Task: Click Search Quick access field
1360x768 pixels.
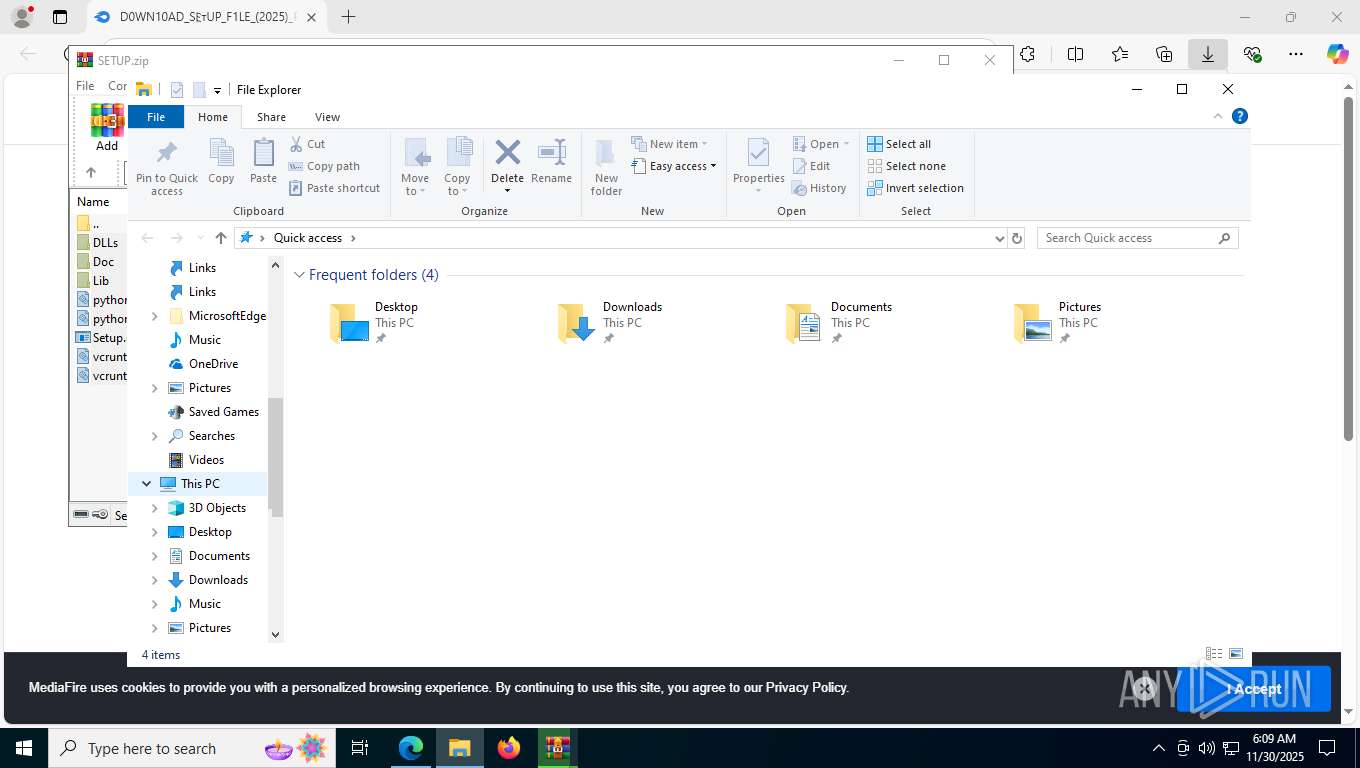Action: tap(1138, 238)
